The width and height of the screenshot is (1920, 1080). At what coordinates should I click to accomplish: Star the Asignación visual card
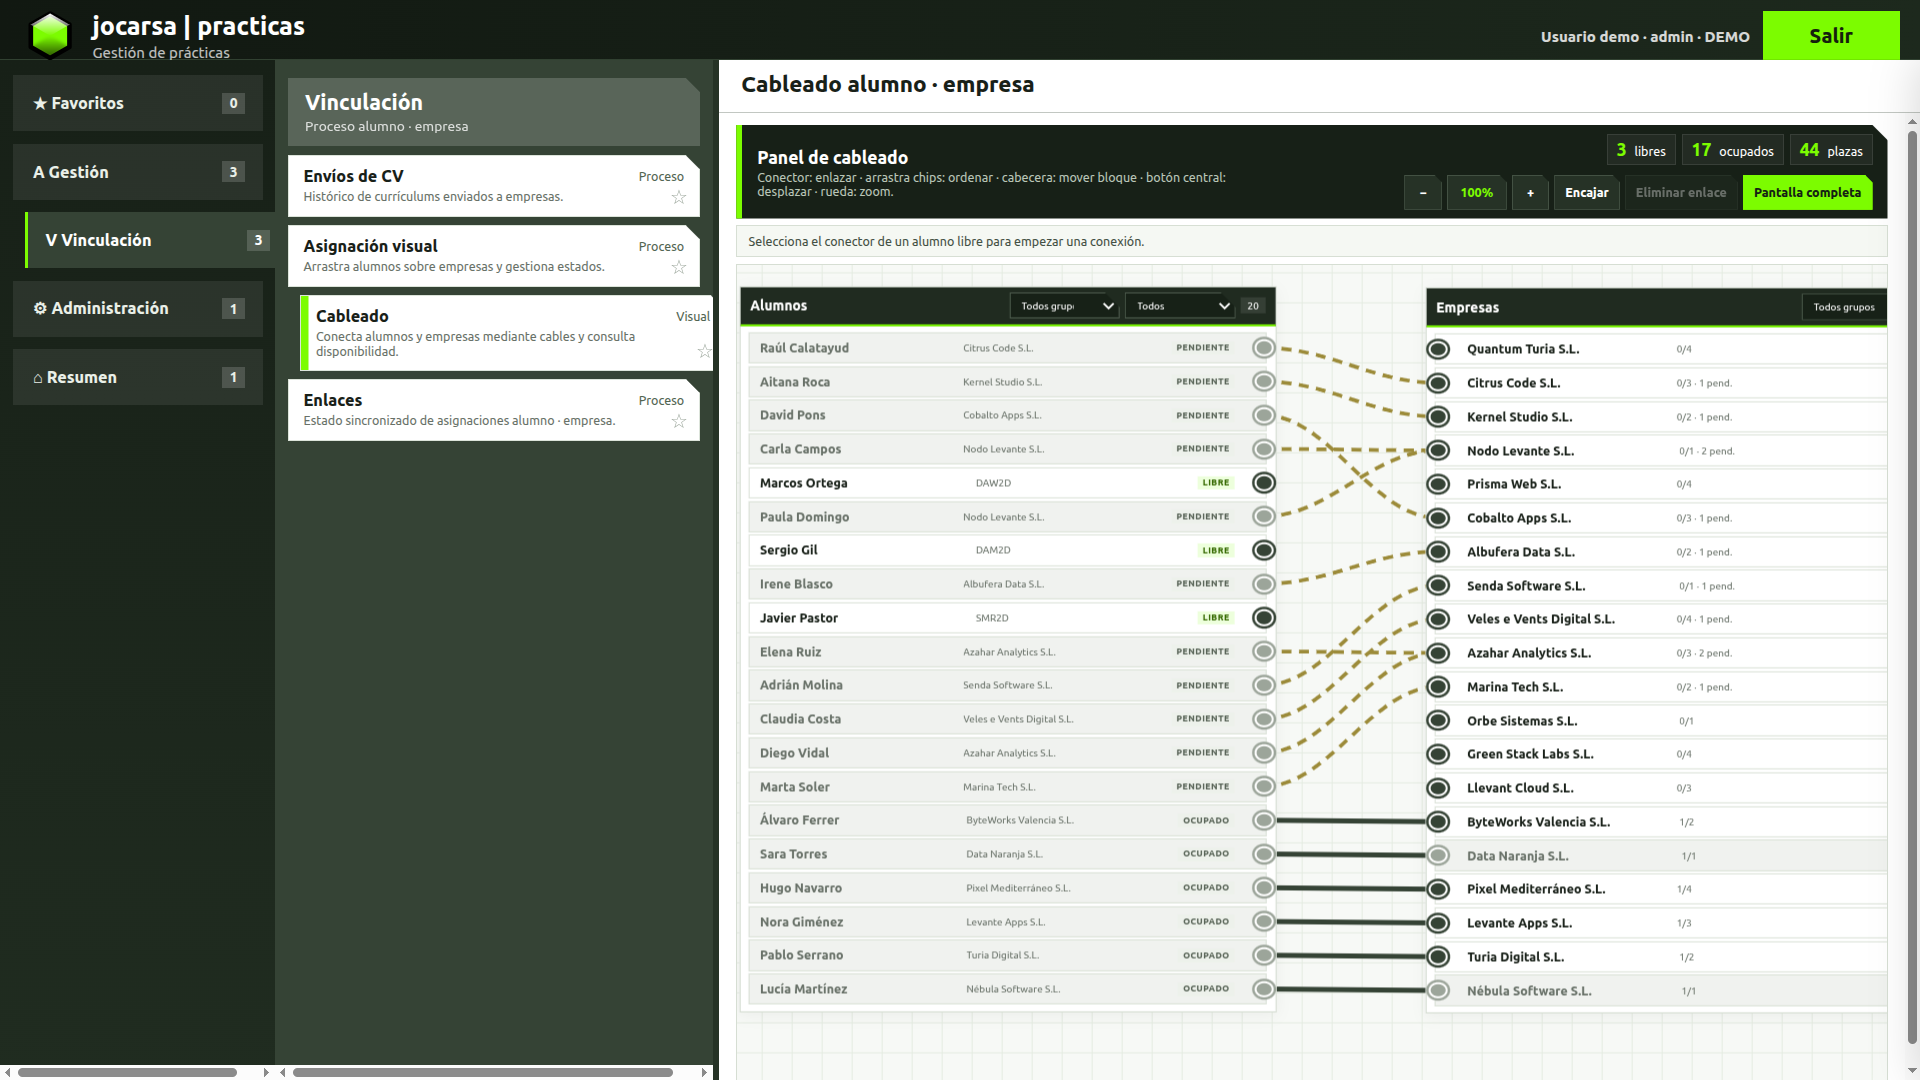click(679, 267)
